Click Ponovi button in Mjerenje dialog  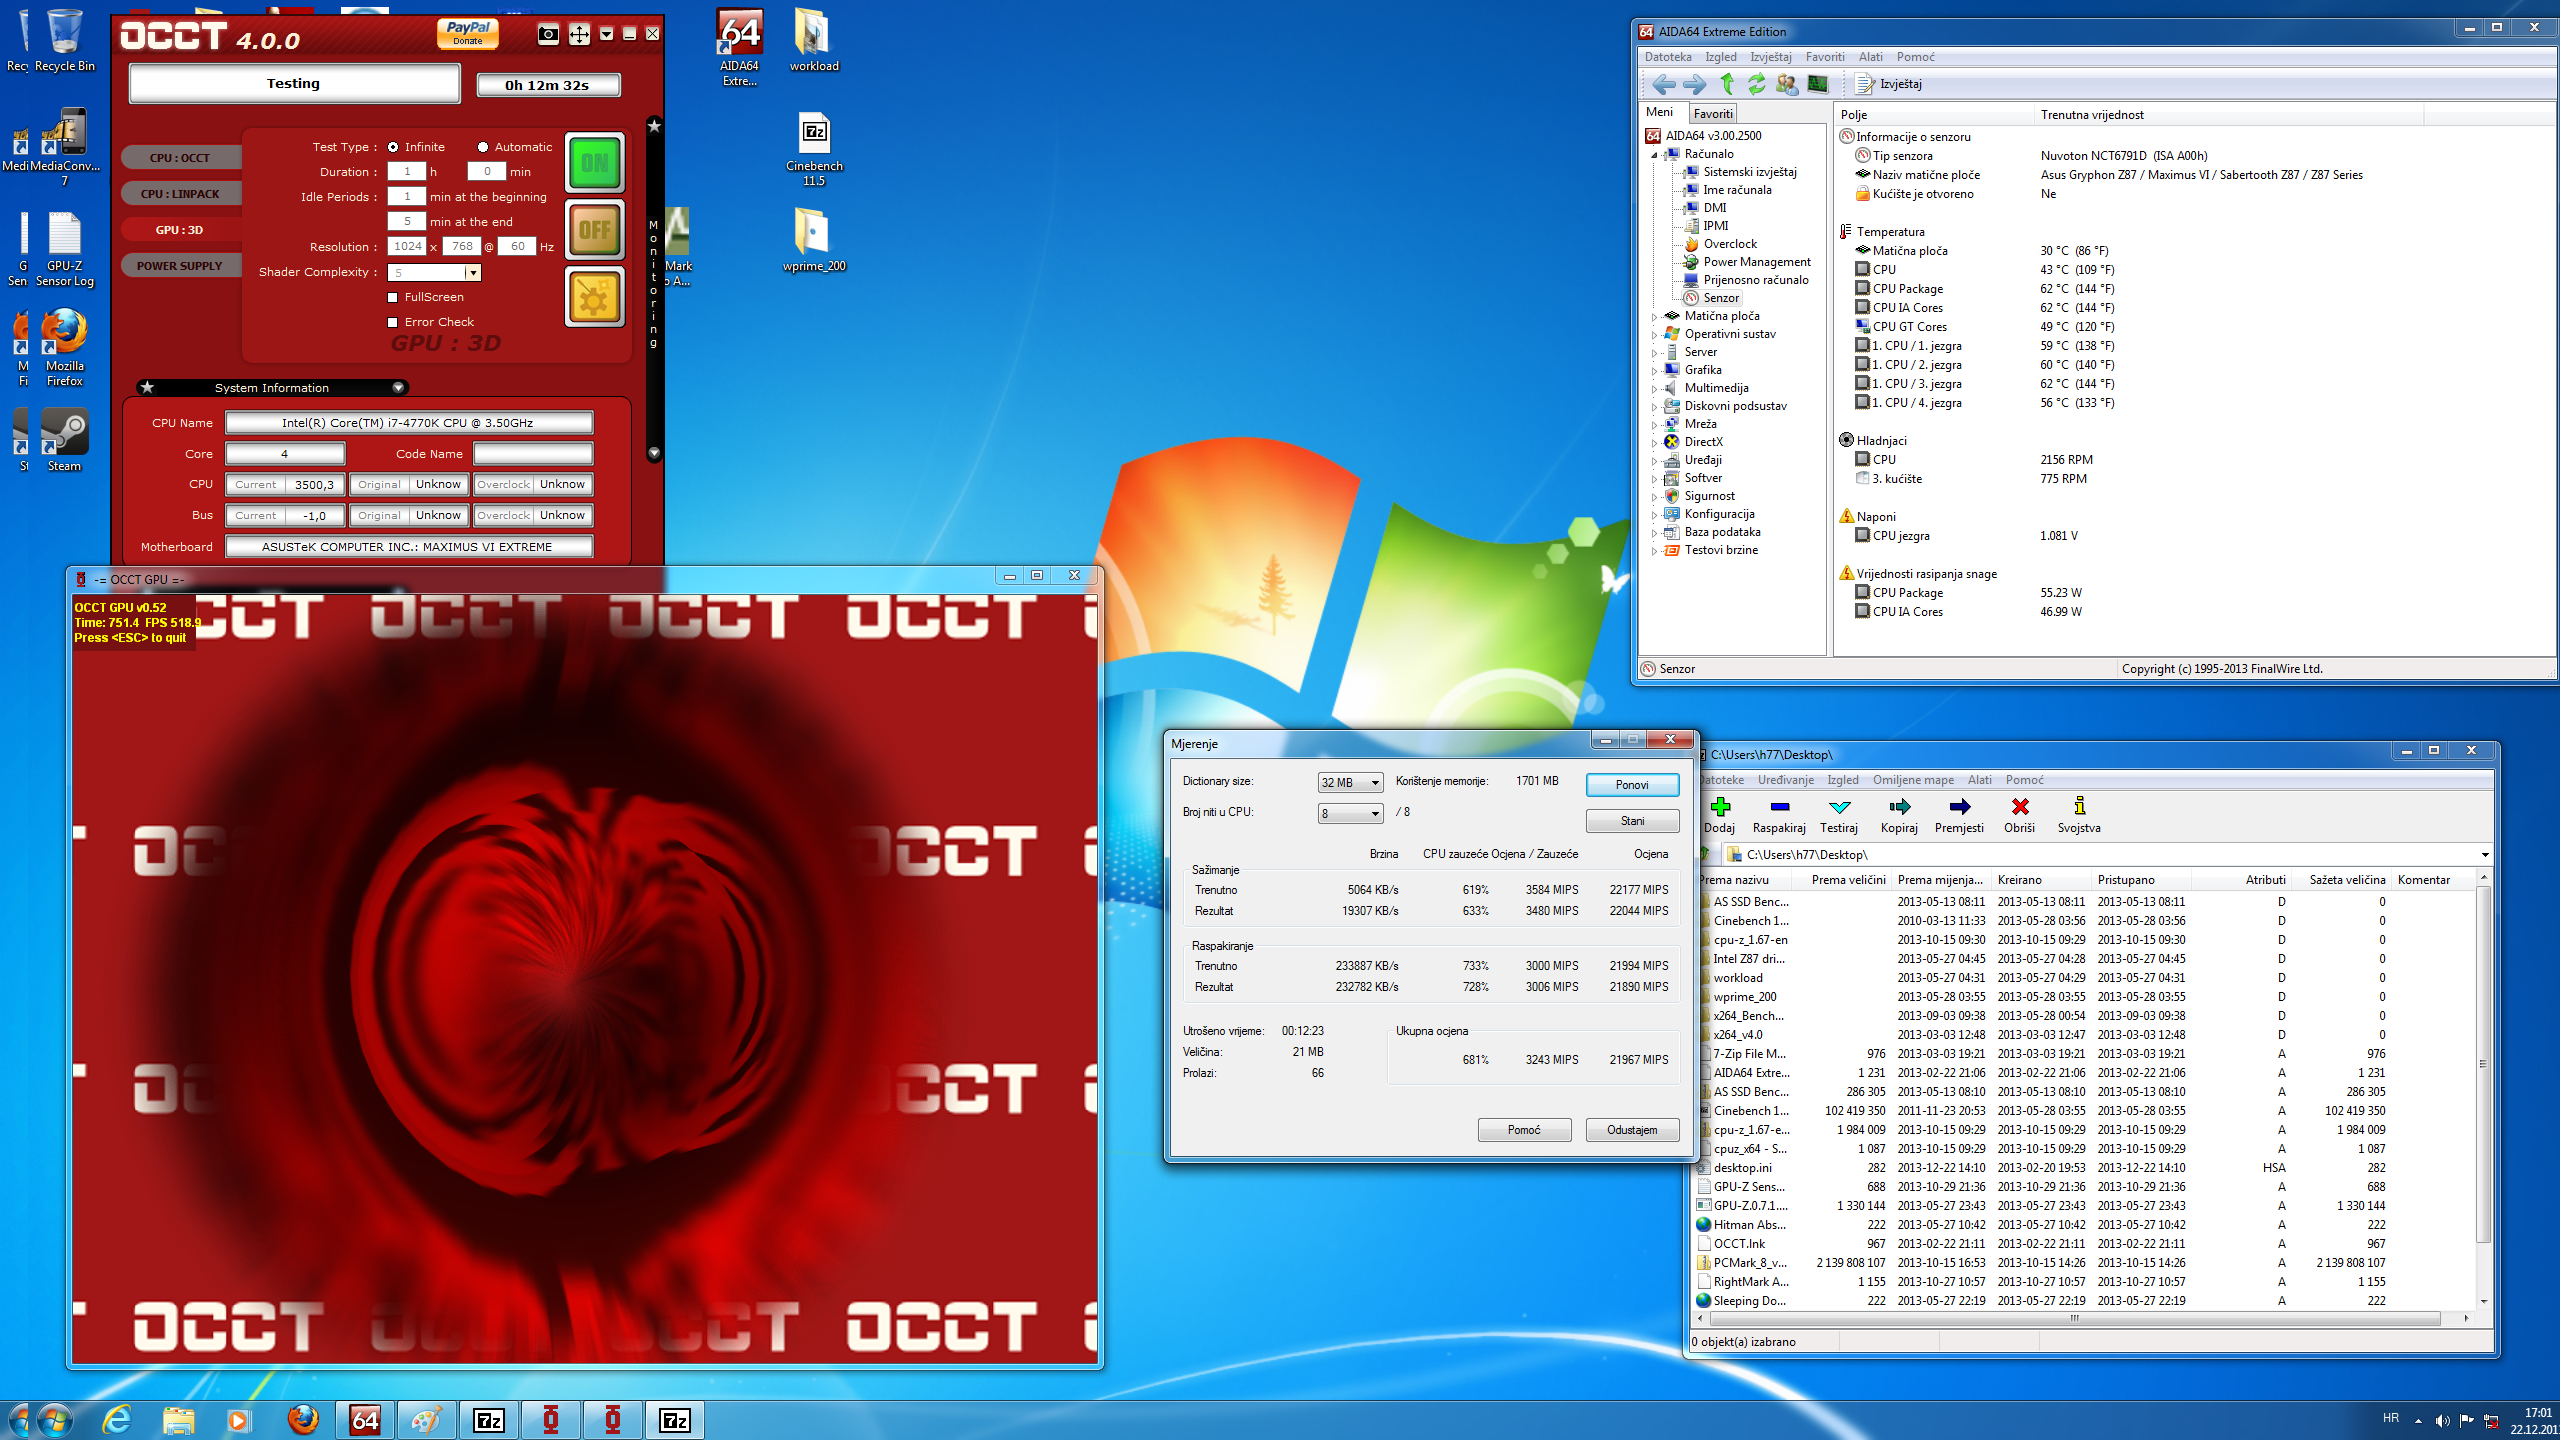[x=1632, y=785]
